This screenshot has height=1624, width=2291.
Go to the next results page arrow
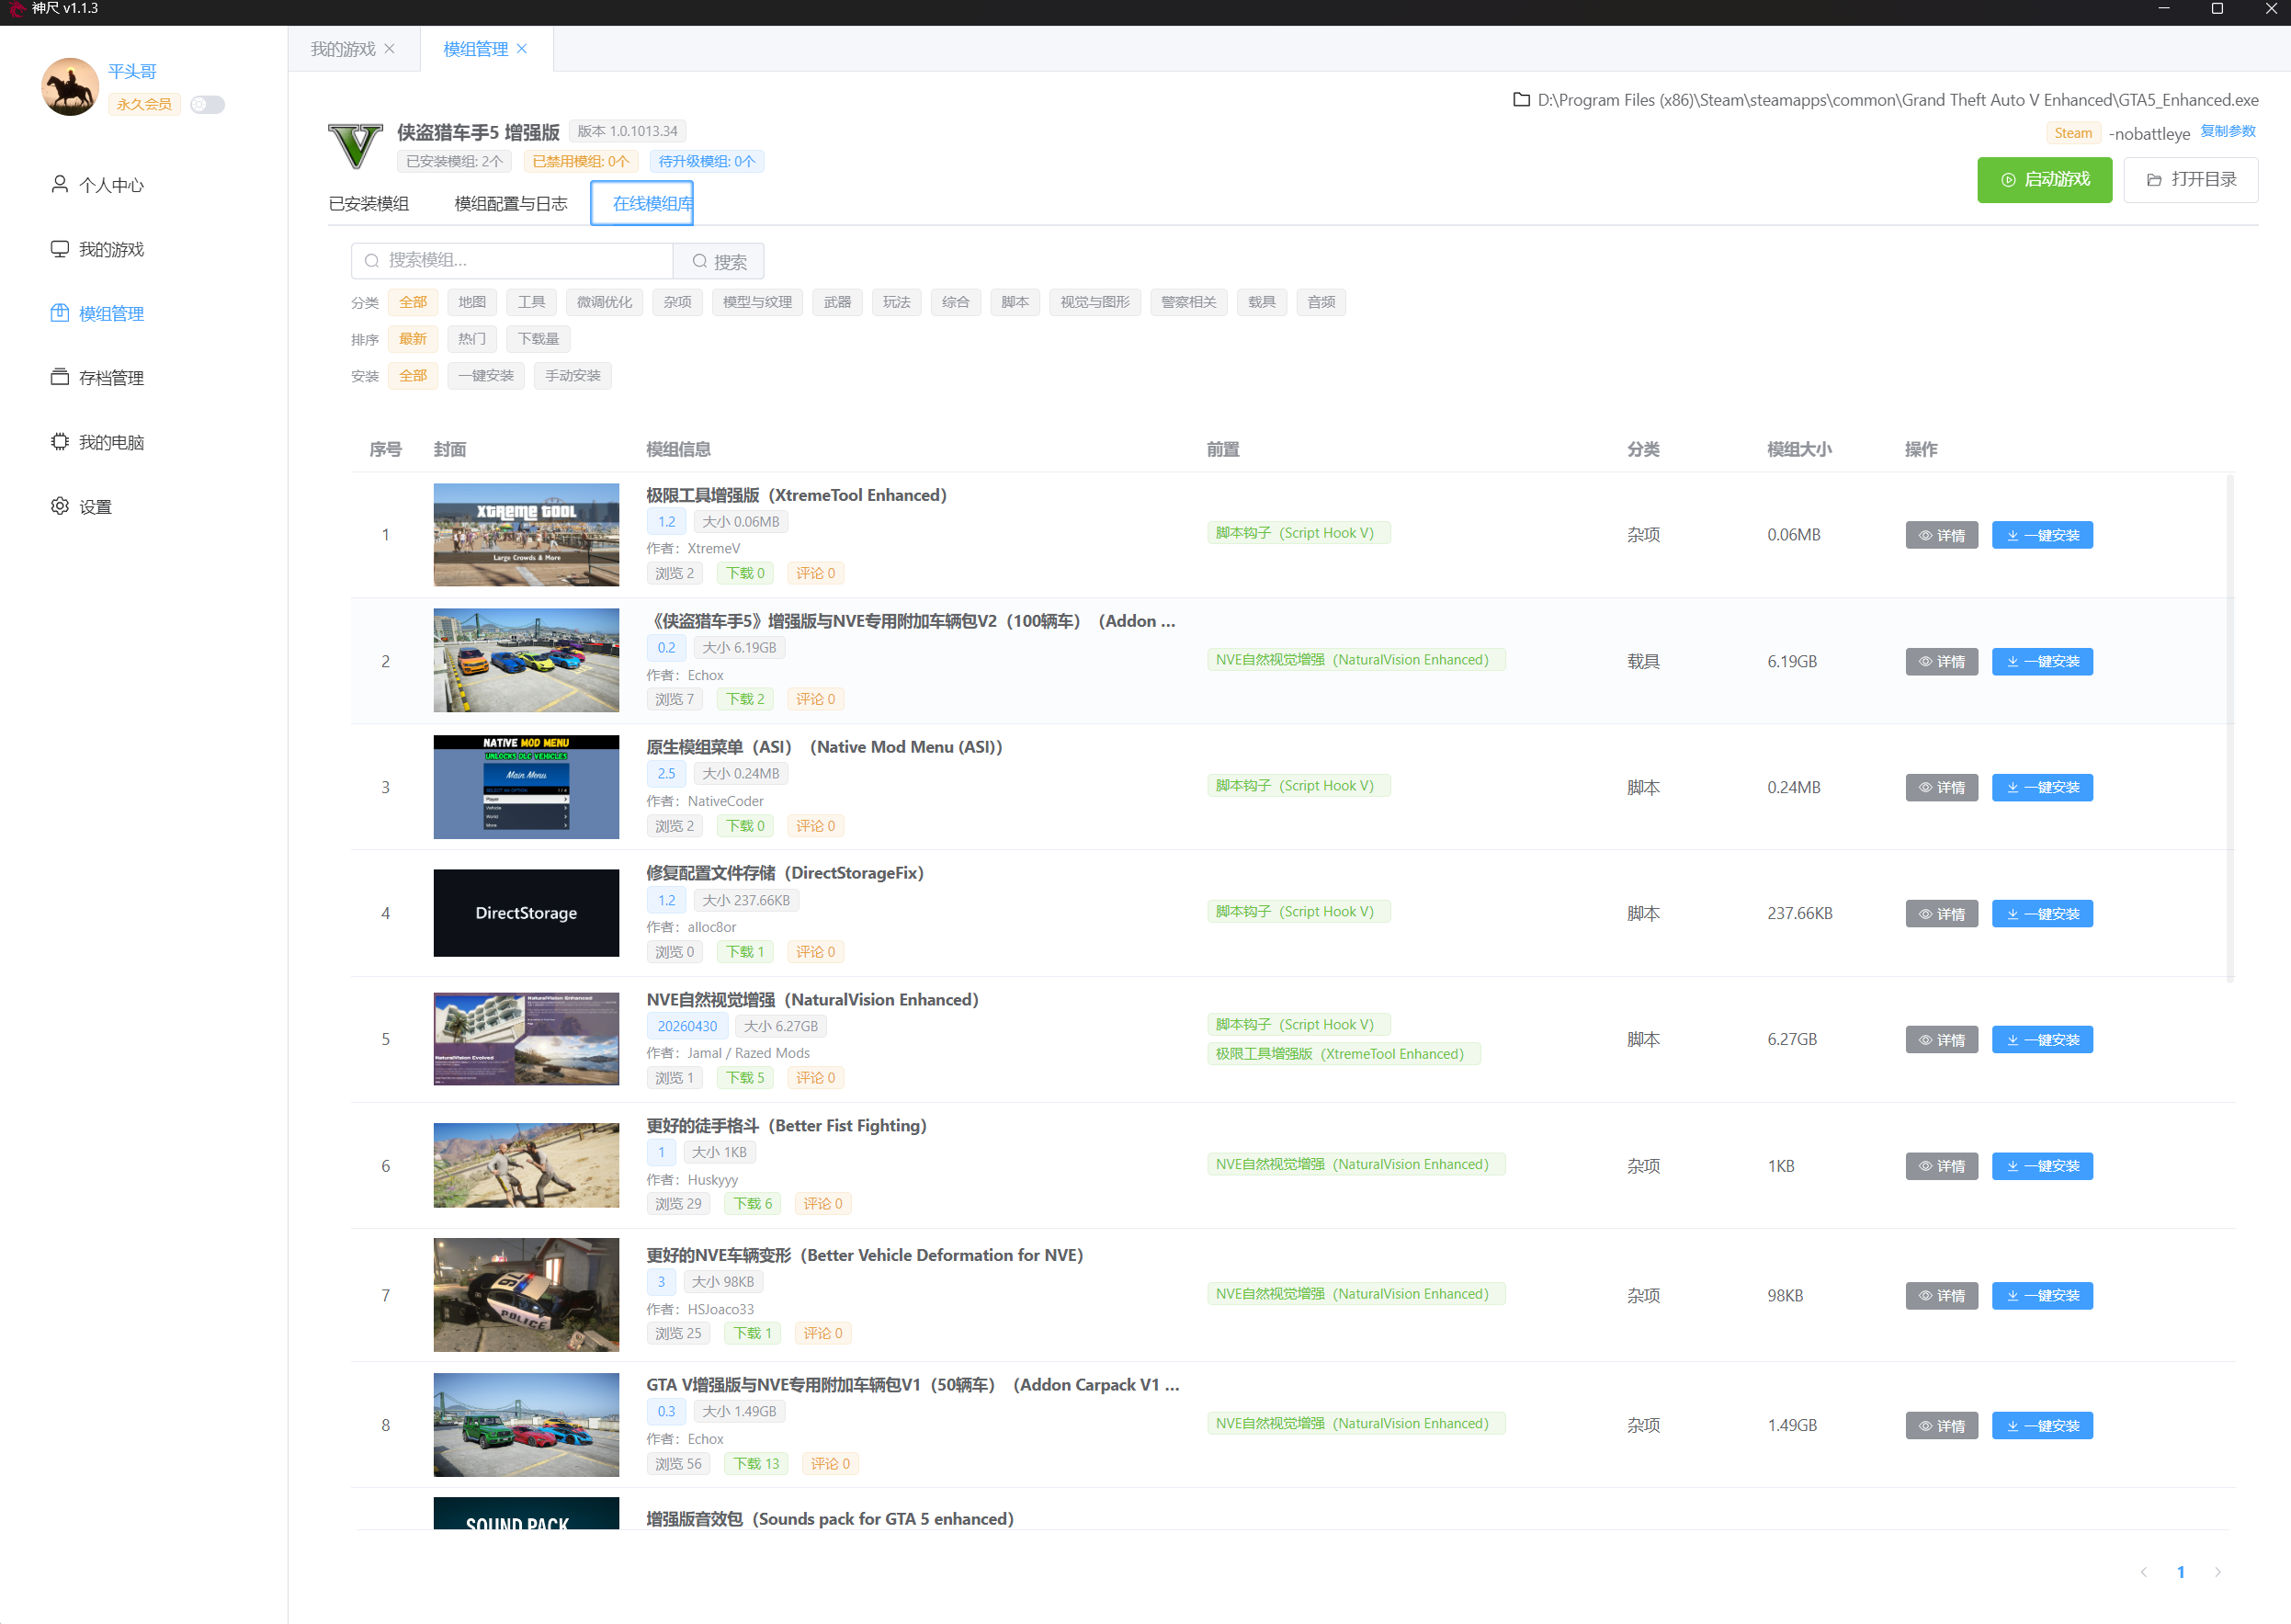2218,1572
